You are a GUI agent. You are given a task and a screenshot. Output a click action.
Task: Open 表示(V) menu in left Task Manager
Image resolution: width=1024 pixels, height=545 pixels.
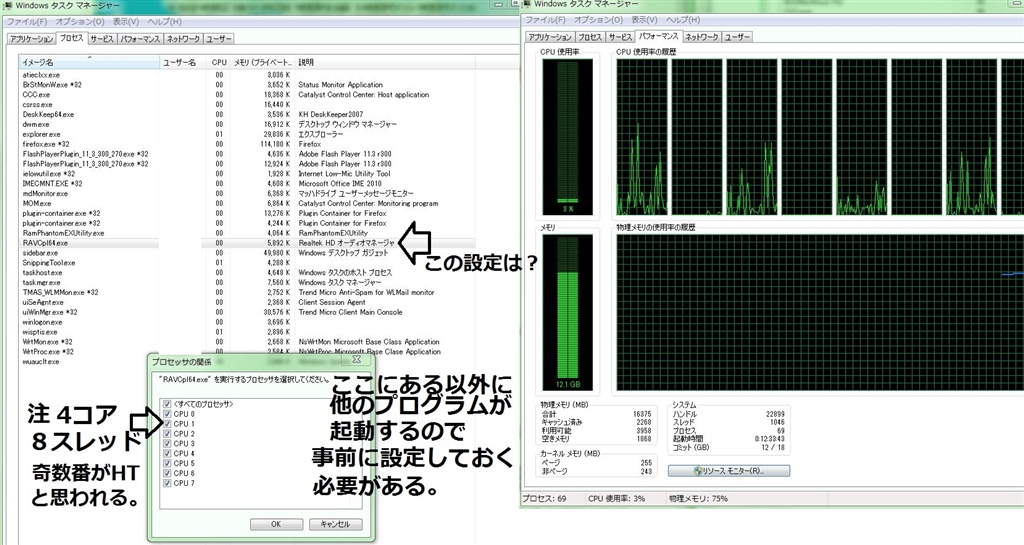point(126,22)
